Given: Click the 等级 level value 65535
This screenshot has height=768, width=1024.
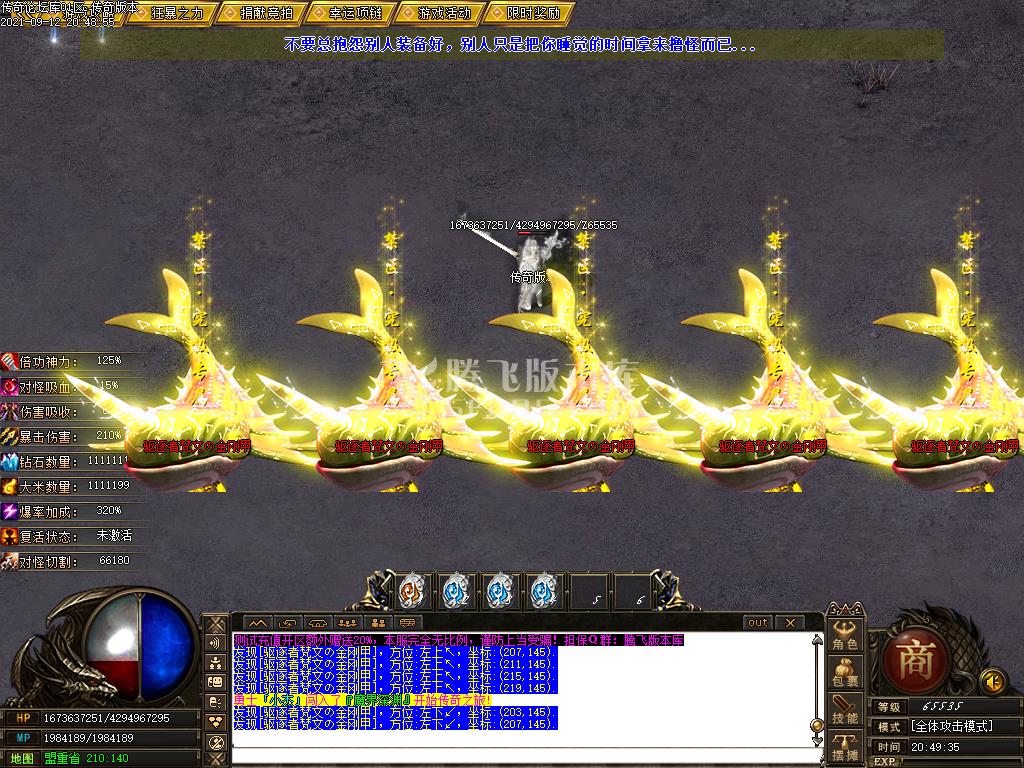Looking at the screenshot, I should click(942, 706).
